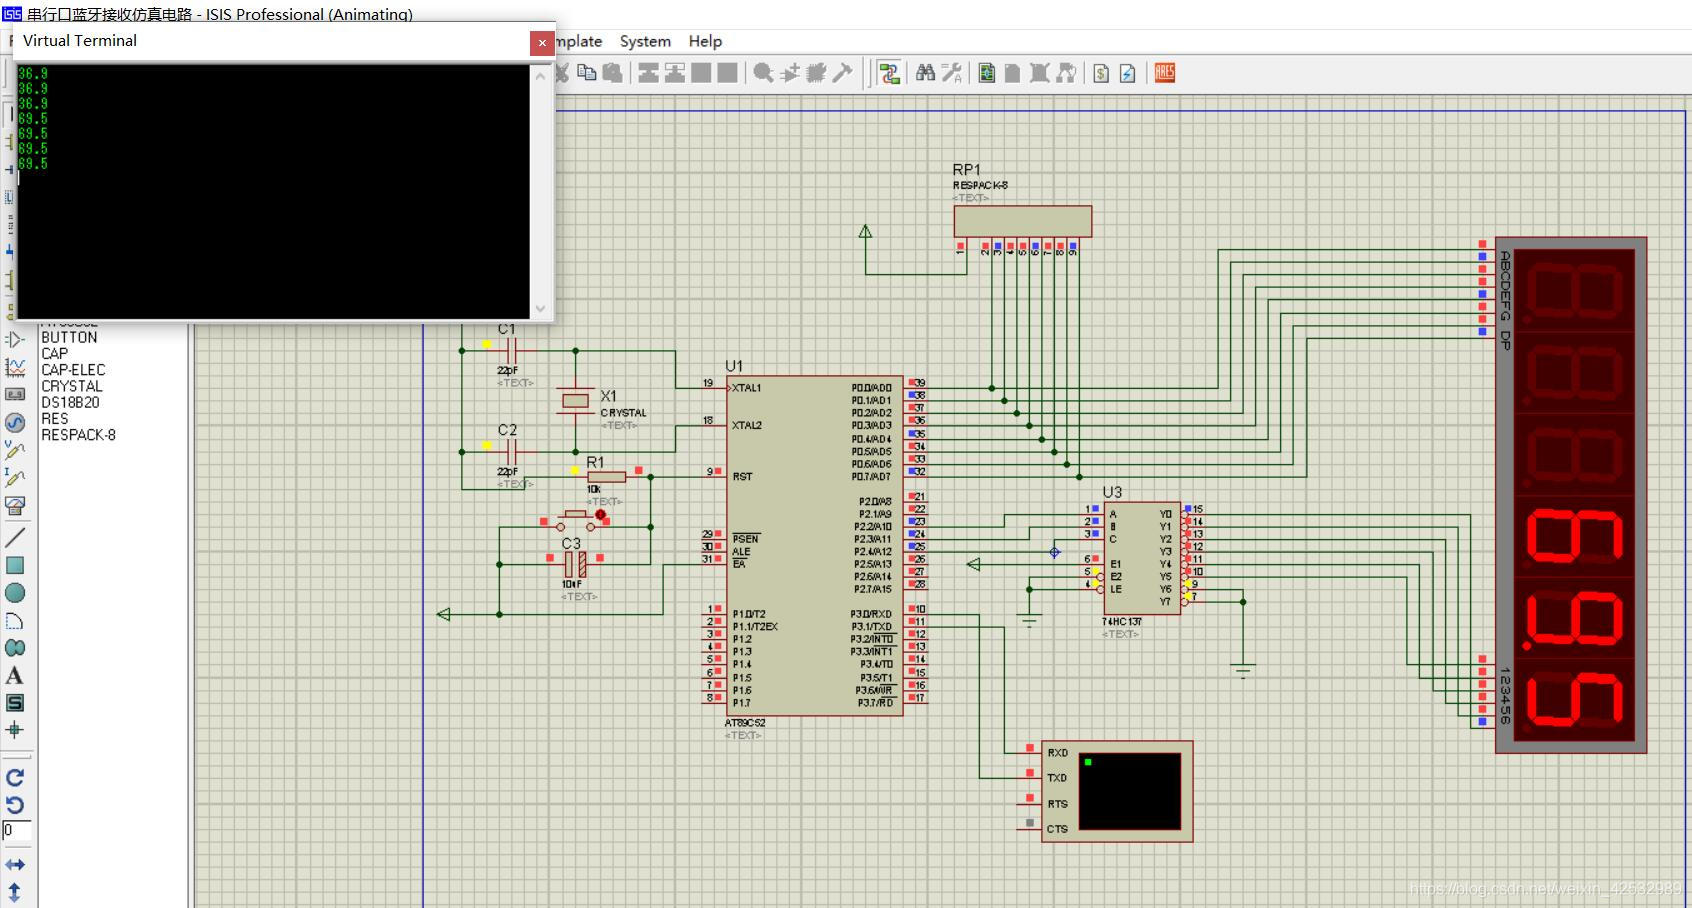1692x908 pixels.
Task: Select CAP in the device list
Action: (x=54, y=354)
